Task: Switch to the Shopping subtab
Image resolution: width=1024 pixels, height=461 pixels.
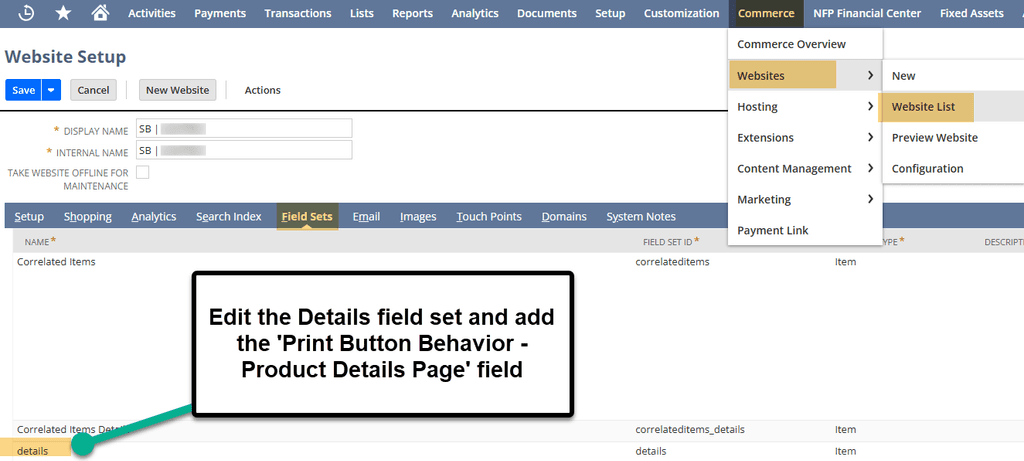Action: [x=88, y=216]
